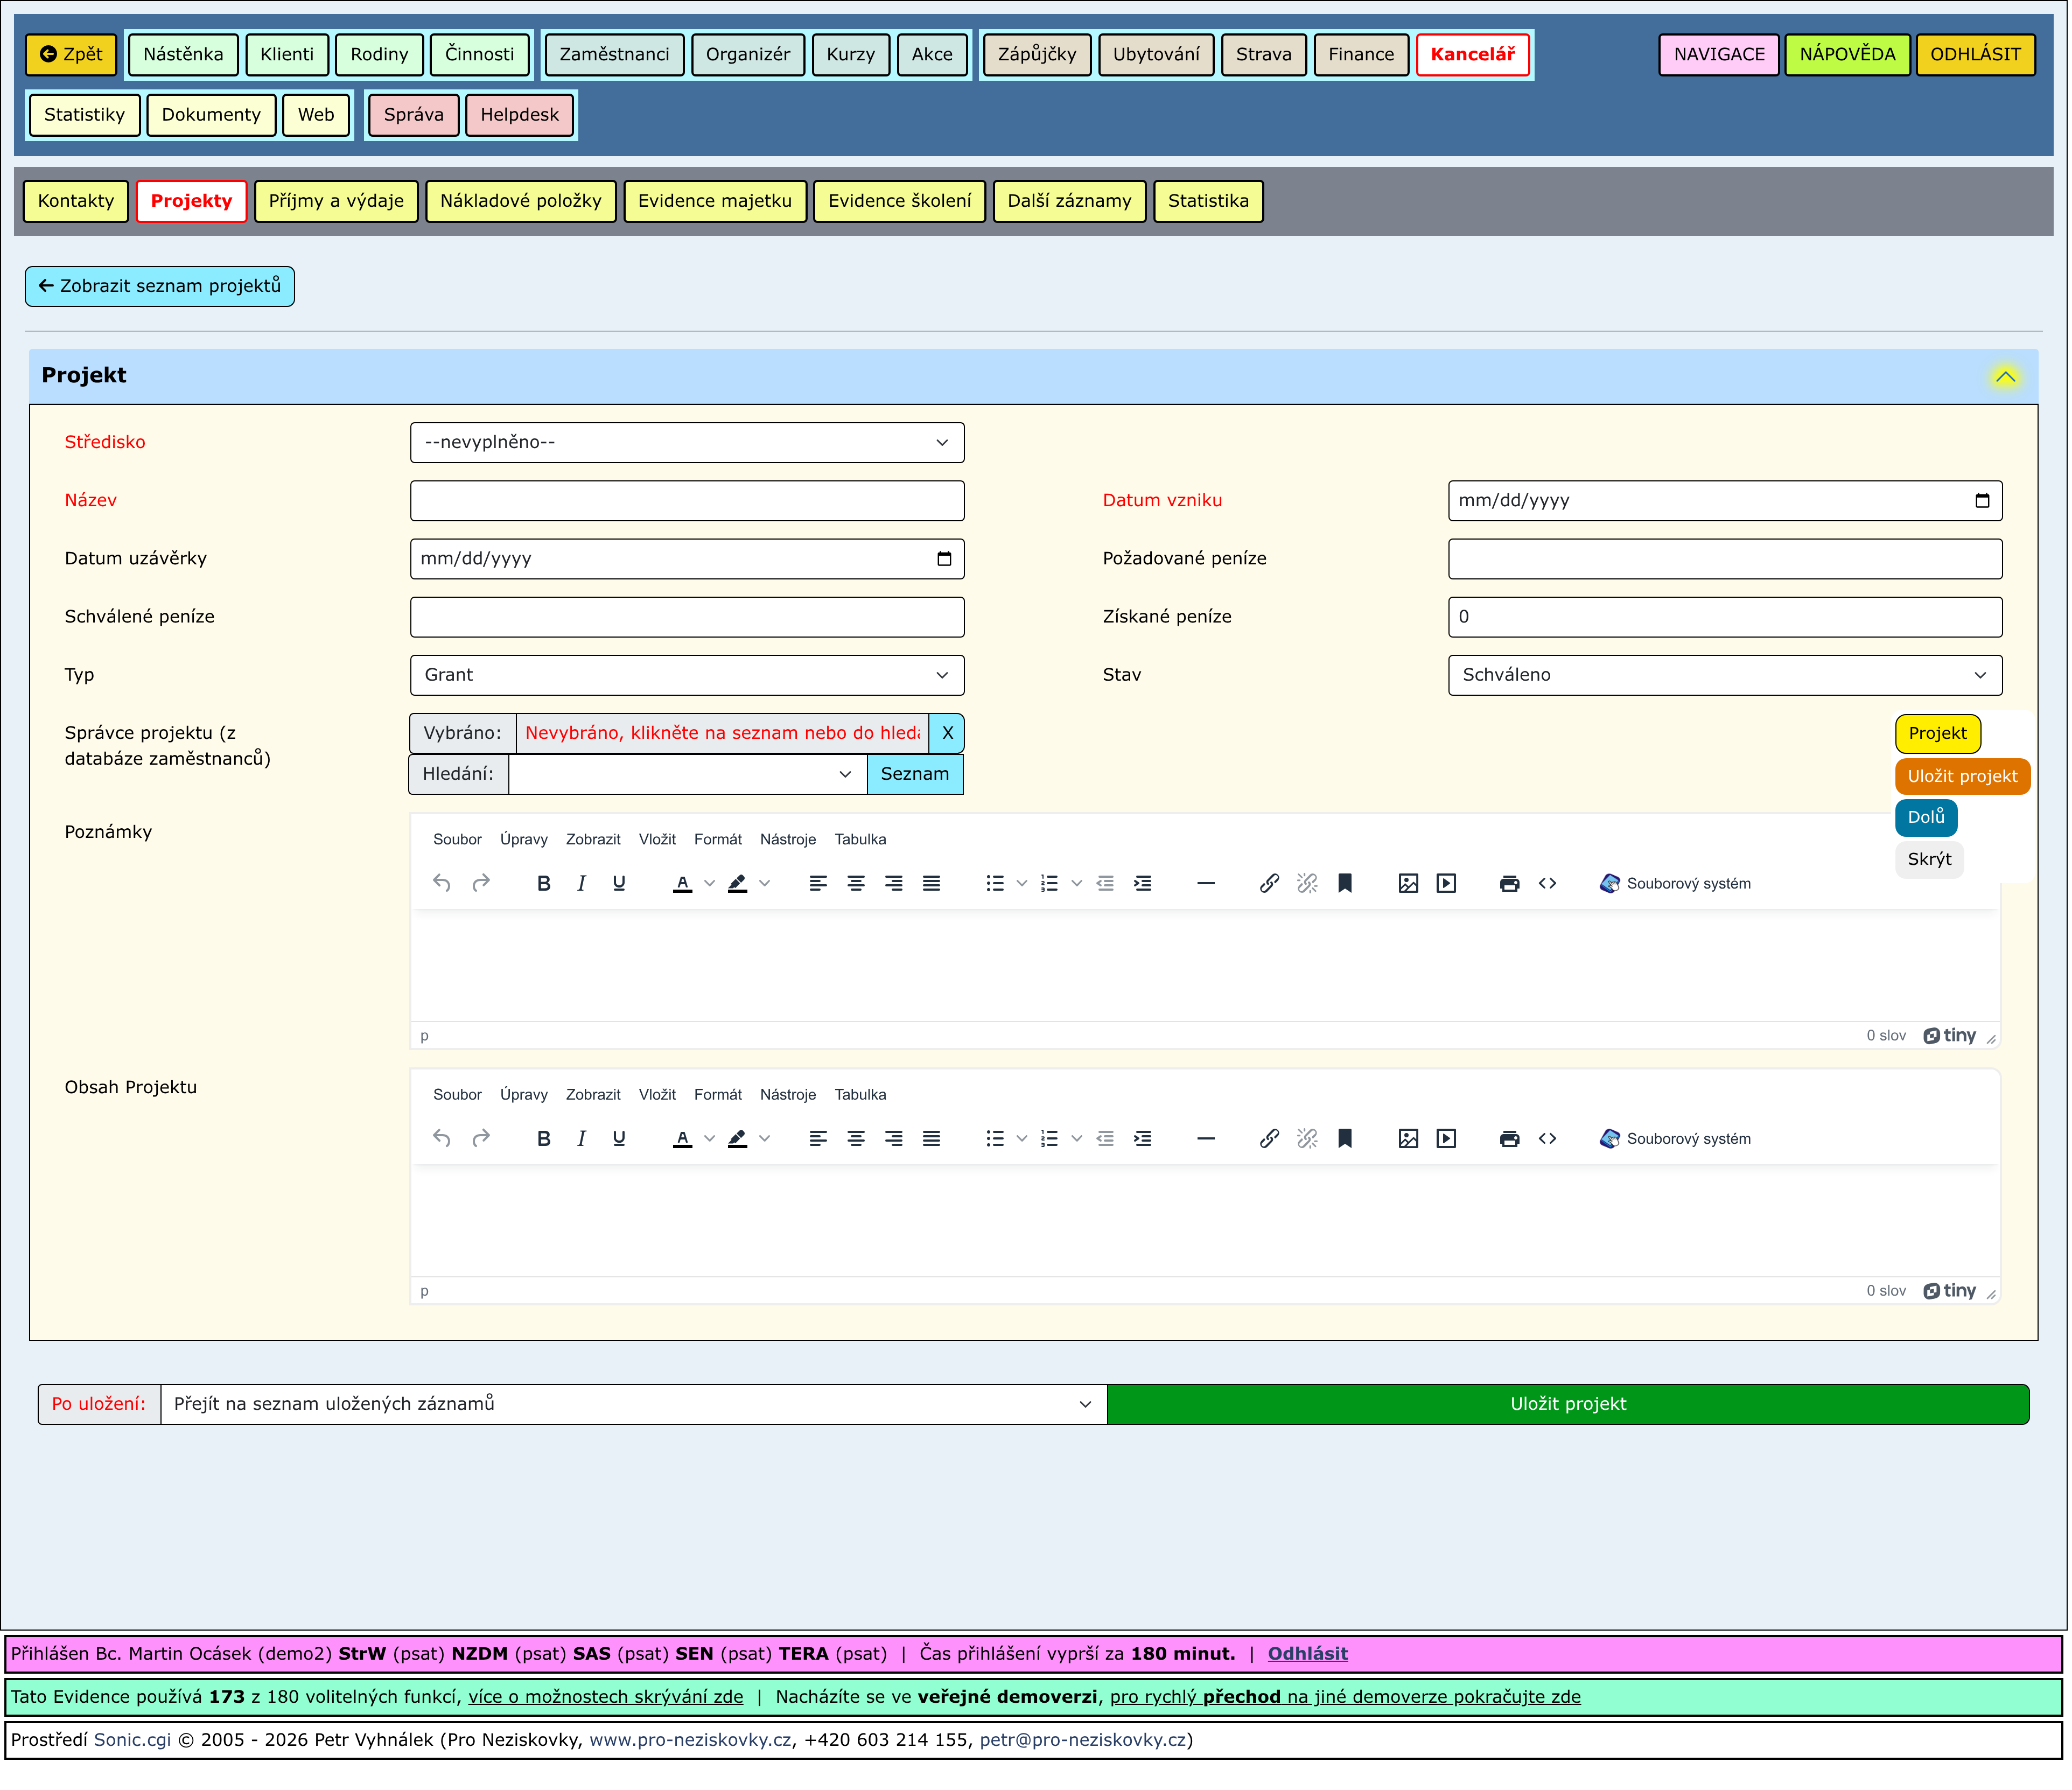Viewport: 2072px width, 1790px height.
Task: Click insert image icon in Poznámky editor
Action: point(1408,884)
